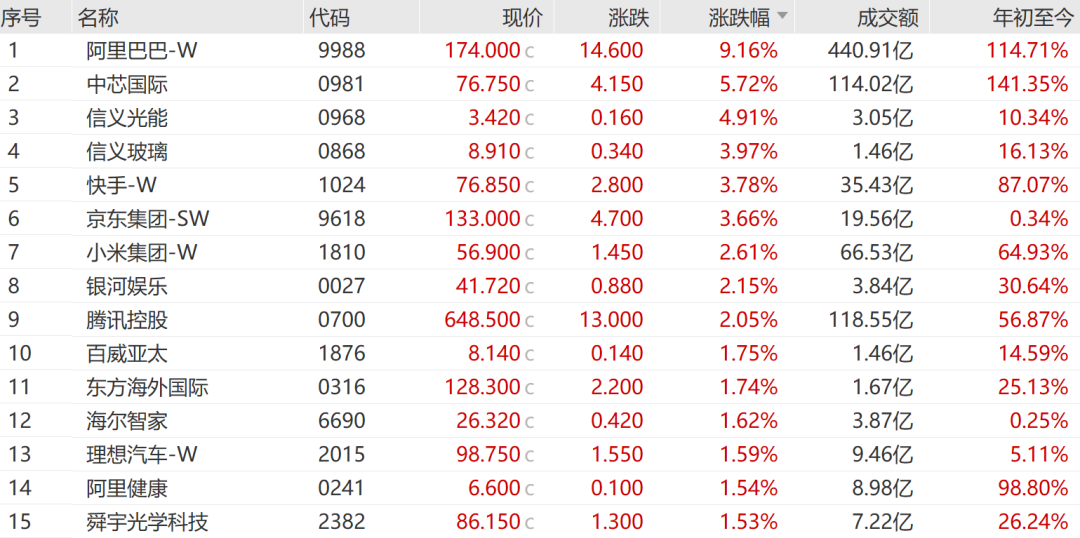Click 银河娱乐 stock code 0027
Image resolution: width=1080 pixels, height=538 pixels.
click(342, 286)
